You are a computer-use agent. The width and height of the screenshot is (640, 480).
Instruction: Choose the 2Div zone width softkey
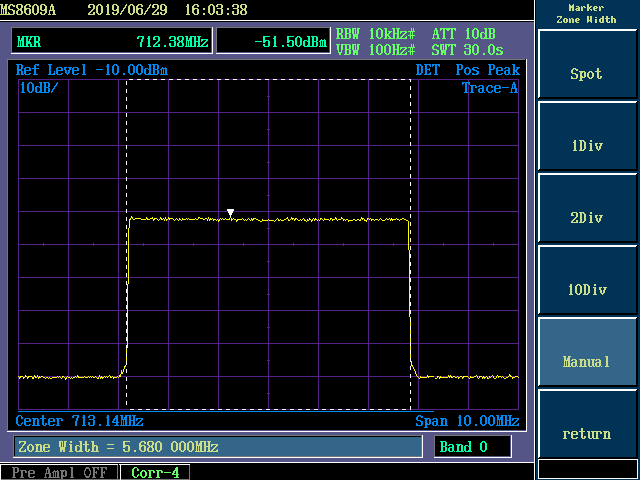tap(587, 208)
